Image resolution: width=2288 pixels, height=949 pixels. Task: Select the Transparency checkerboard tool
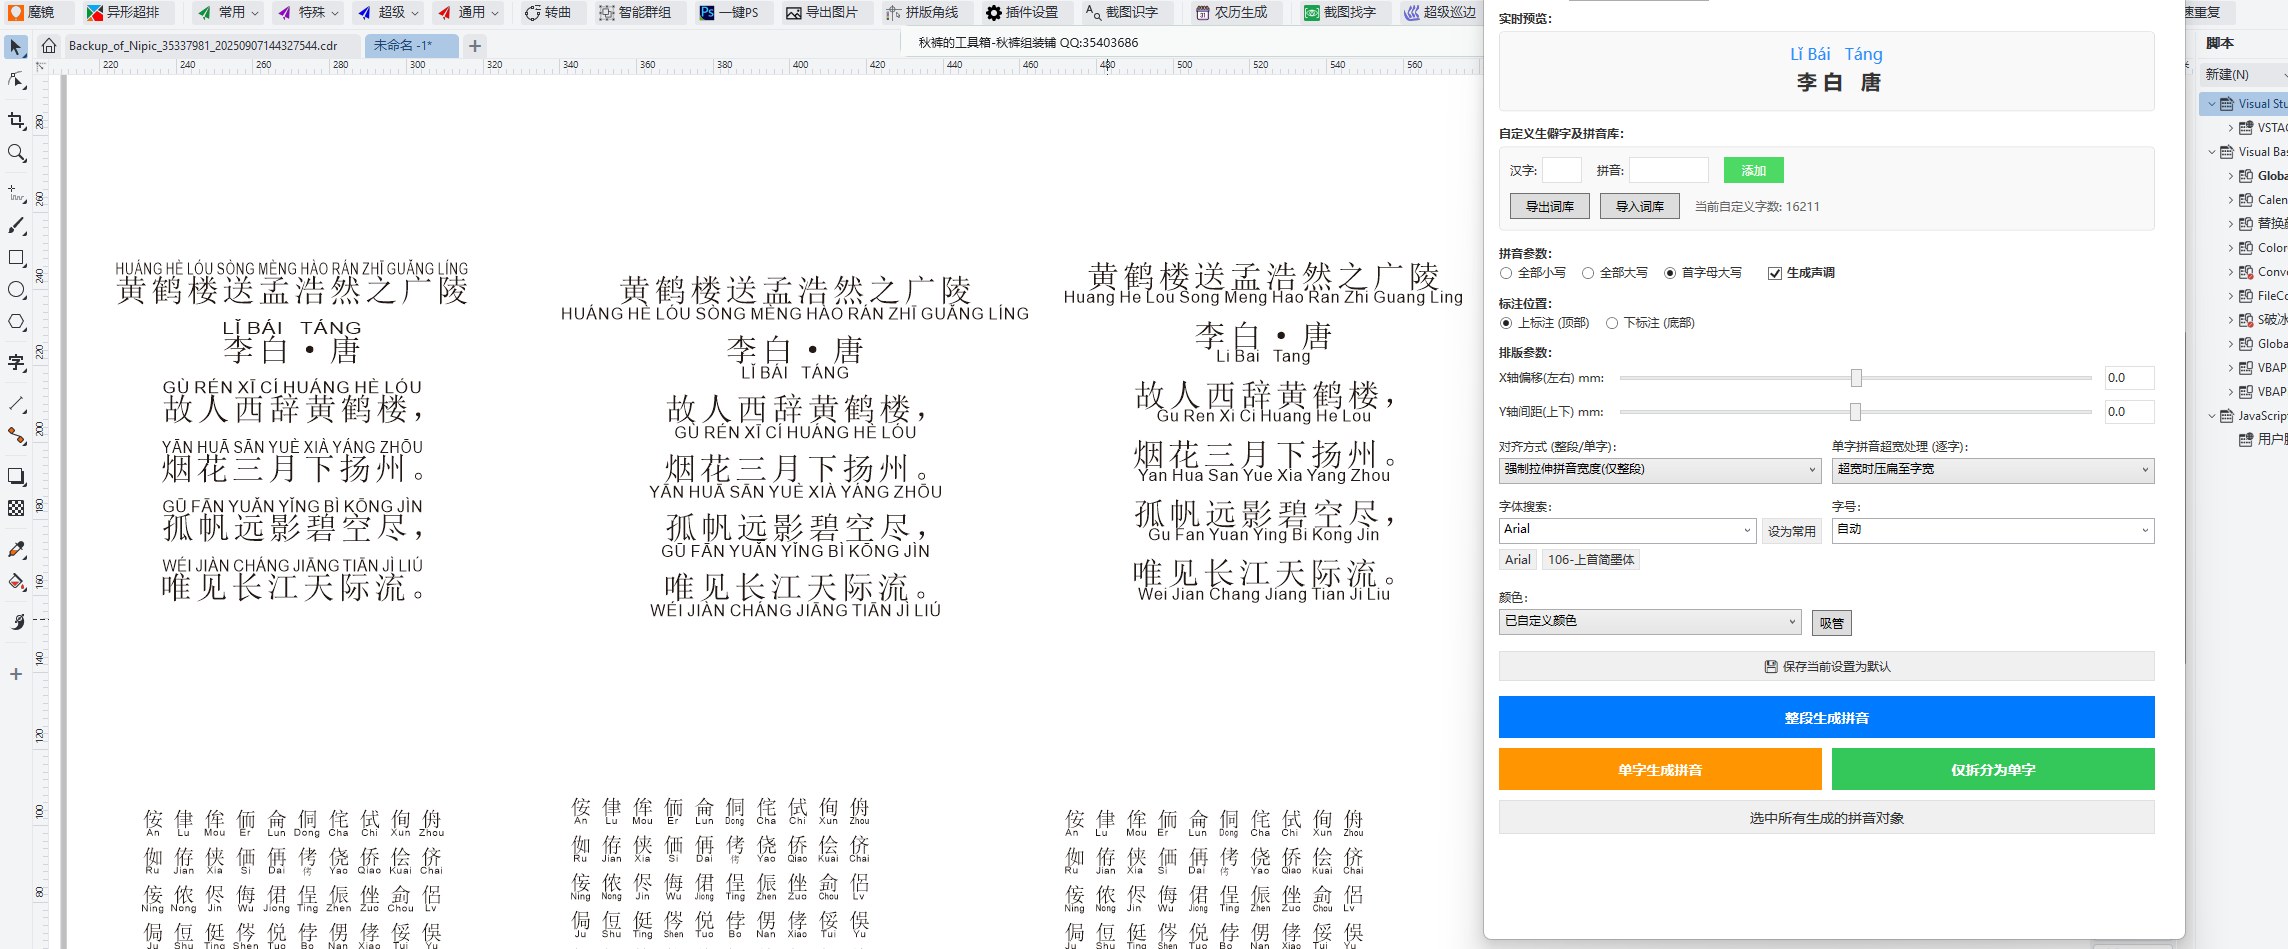coord(16,508)
